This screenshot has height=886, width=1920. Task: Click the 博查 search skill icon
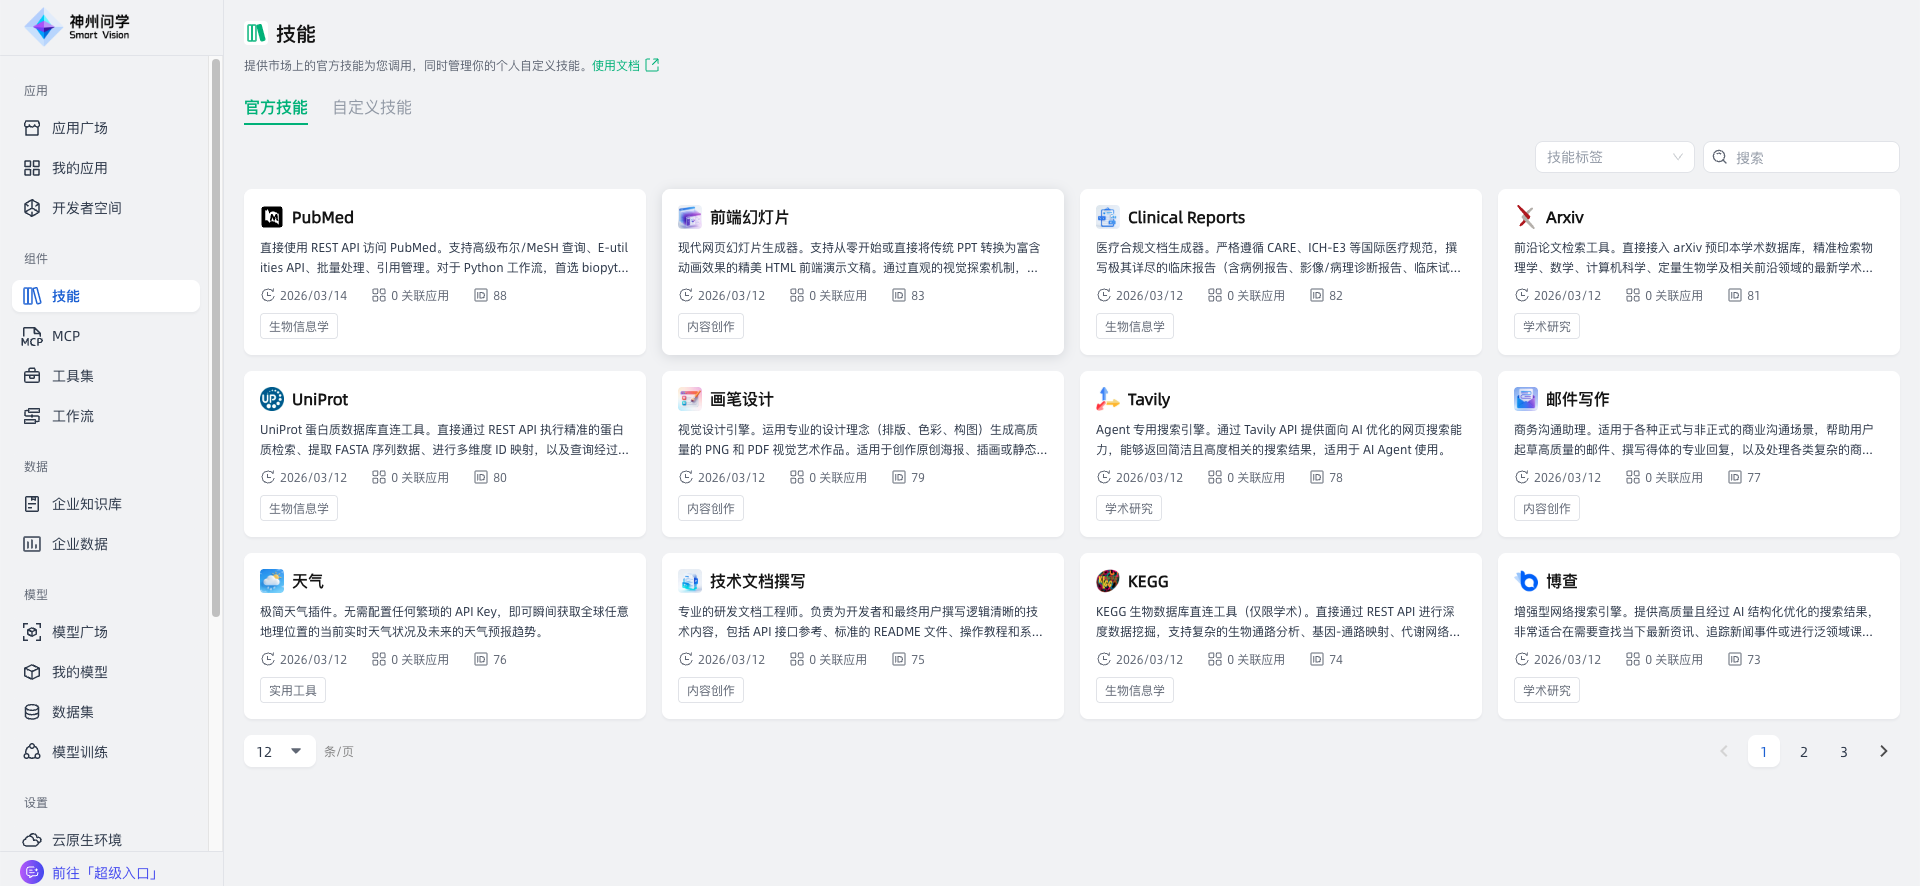(1525, 581)
